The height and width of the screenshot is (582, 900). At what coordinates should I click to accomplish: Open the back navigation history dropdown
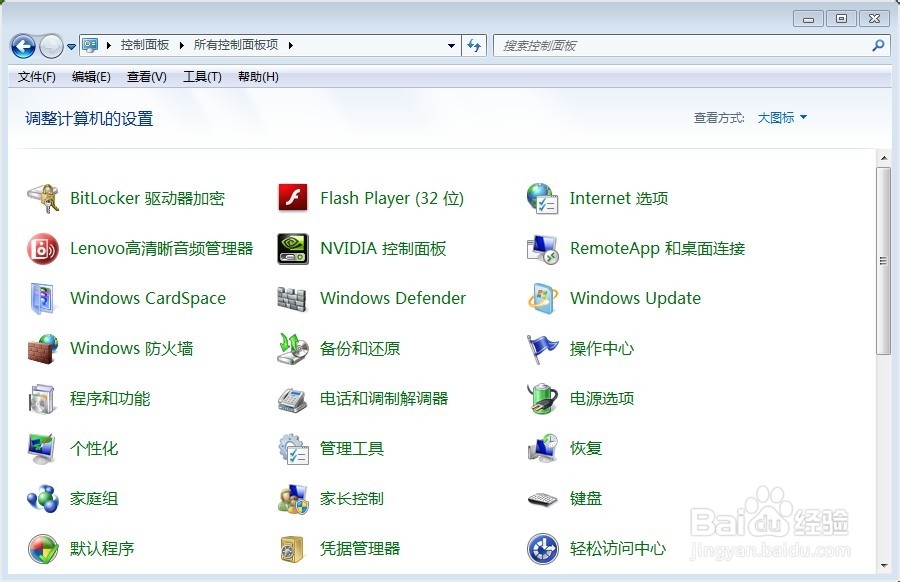click(70, 45)
